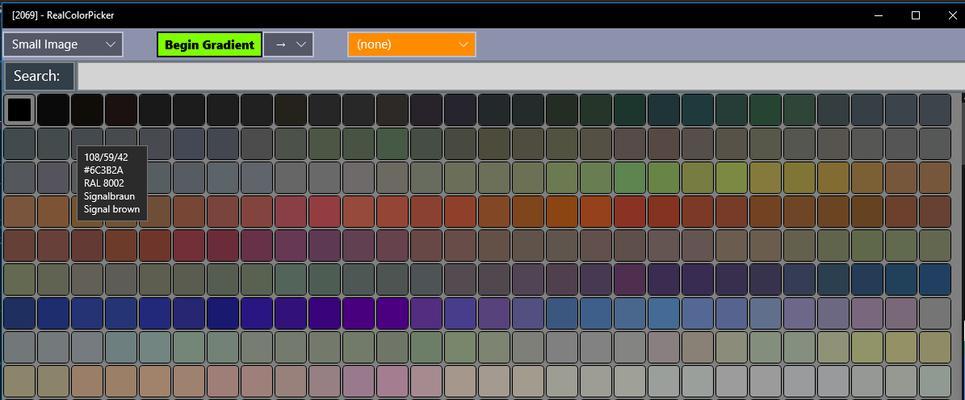Open the gradient direction arrow dropdown
Viewport: 965px width, 400px height.
click(289, 44)
